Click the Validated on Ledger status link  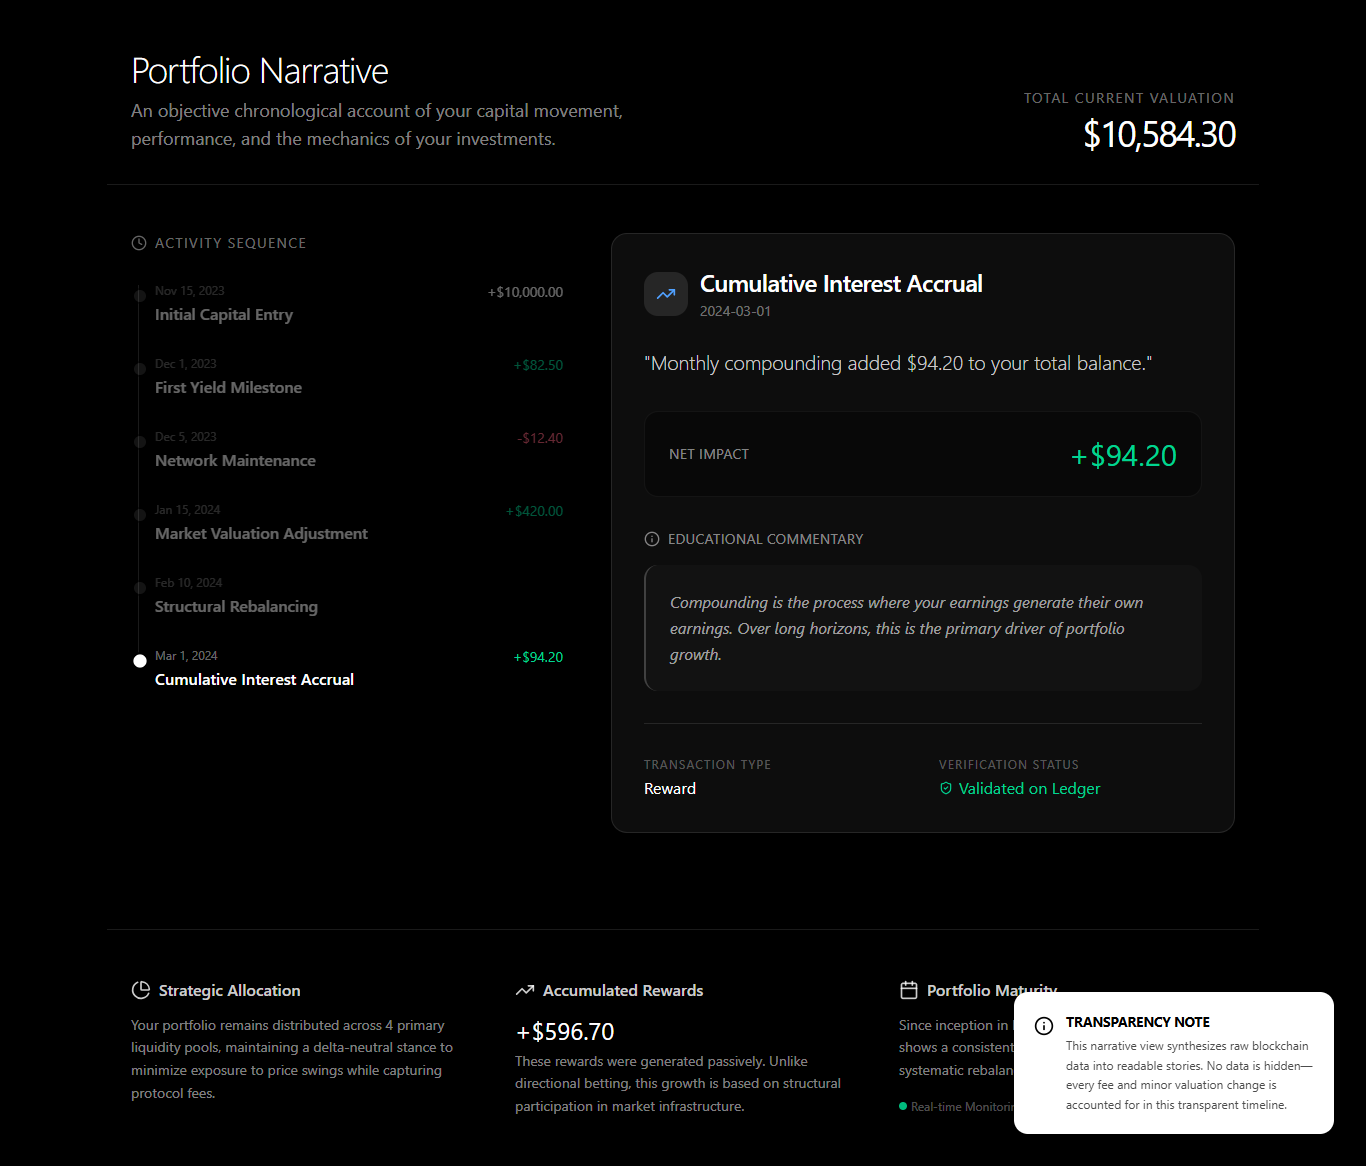[x=1029, y=789]
